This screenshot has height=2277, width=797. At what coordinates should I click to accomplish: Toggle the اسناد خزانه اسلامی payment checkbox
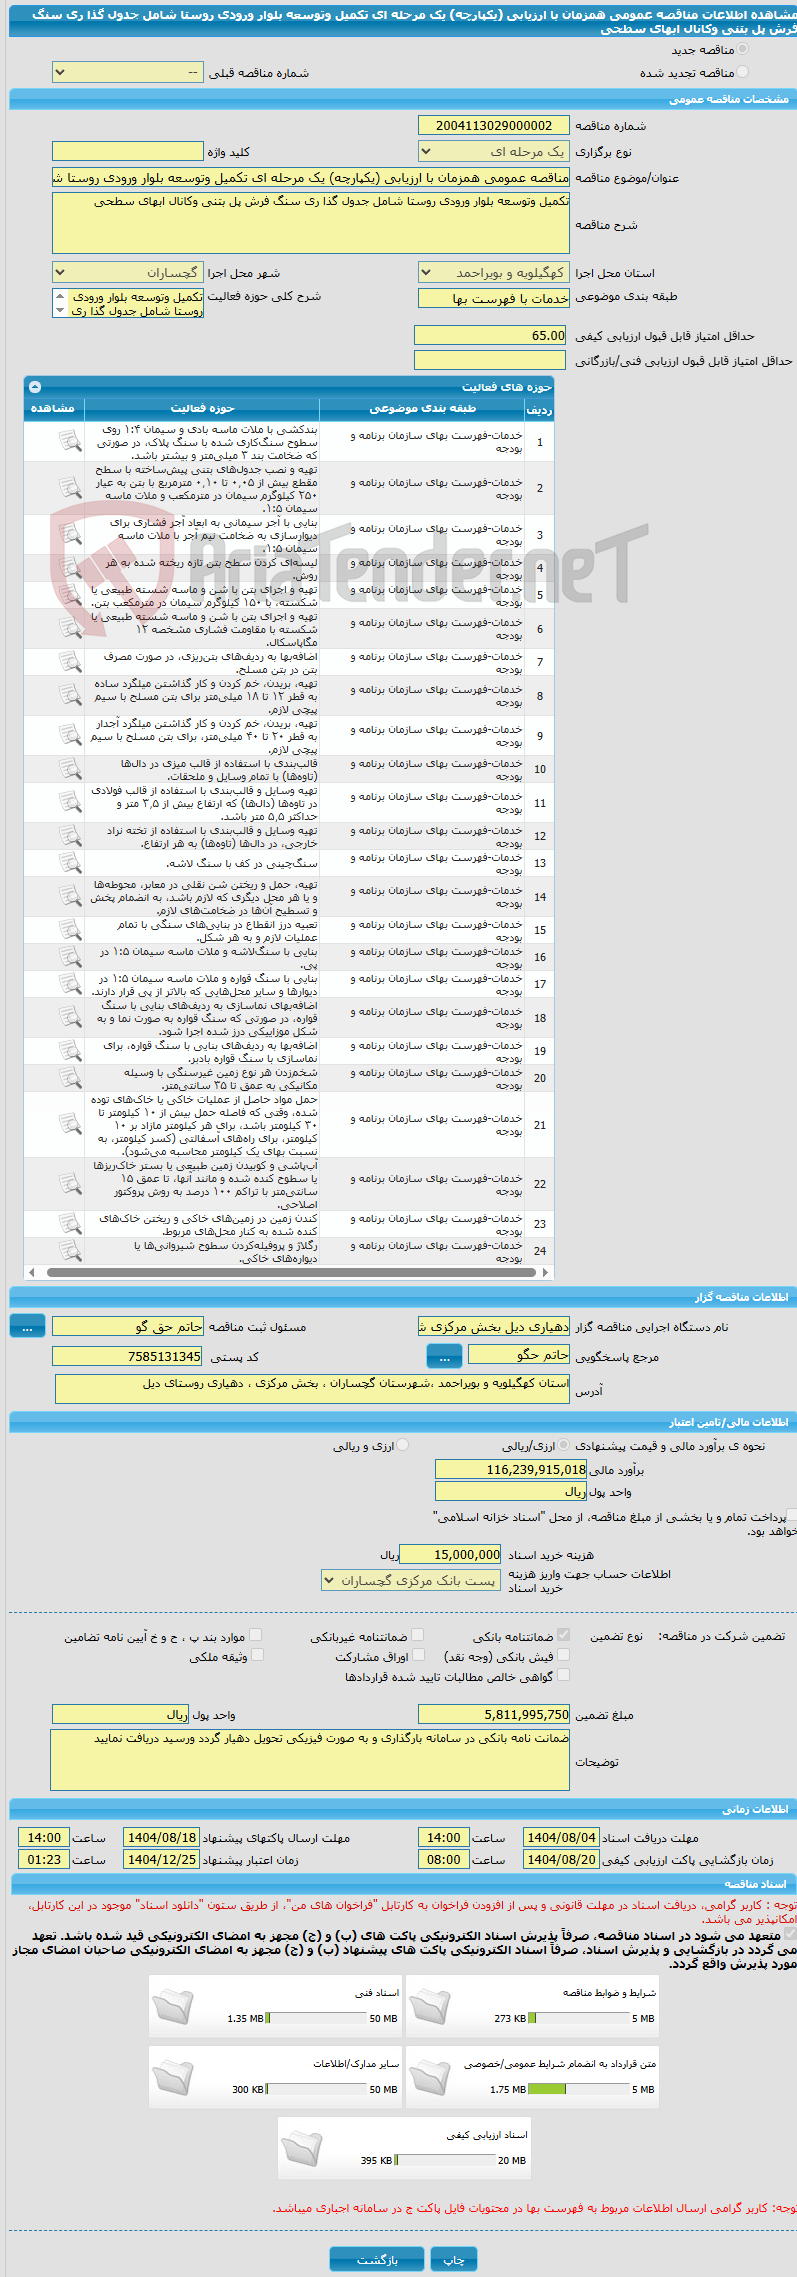pyautogui.click(x=792, y=1516)
